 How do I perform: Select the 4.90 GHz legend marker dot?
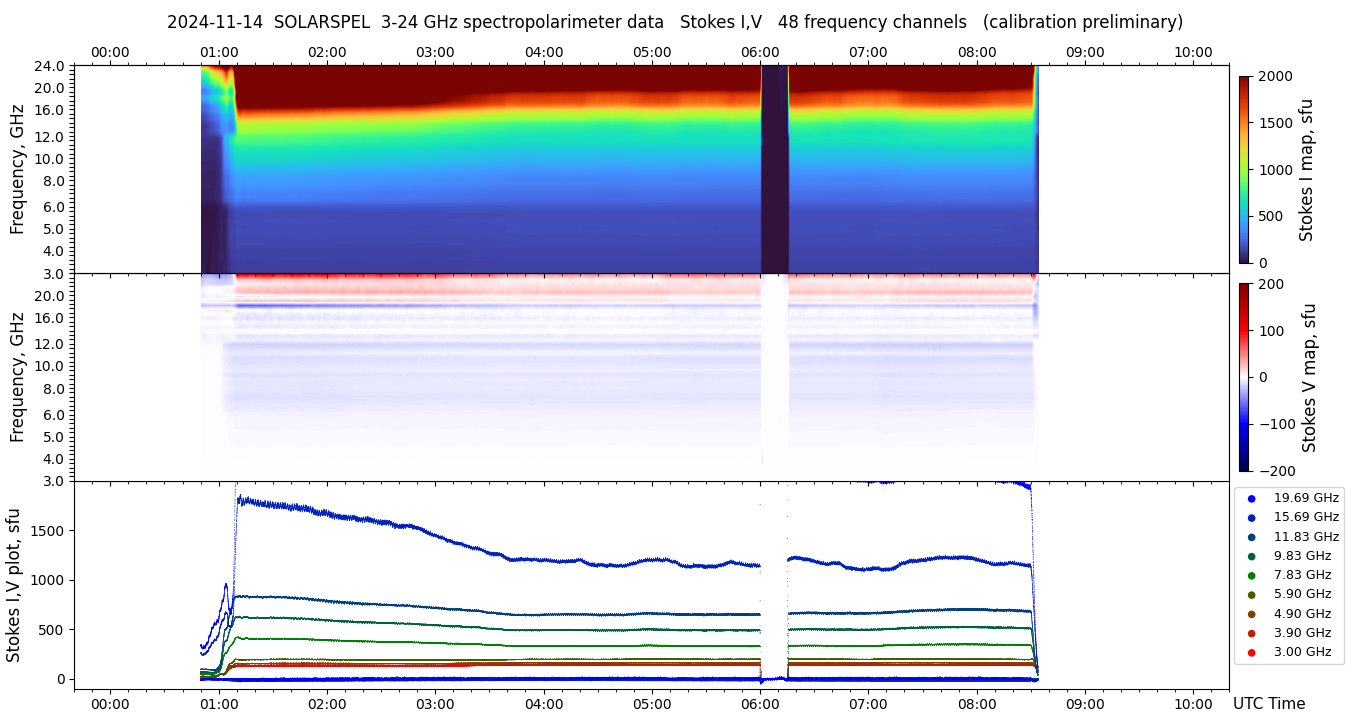coord(1251,614)
